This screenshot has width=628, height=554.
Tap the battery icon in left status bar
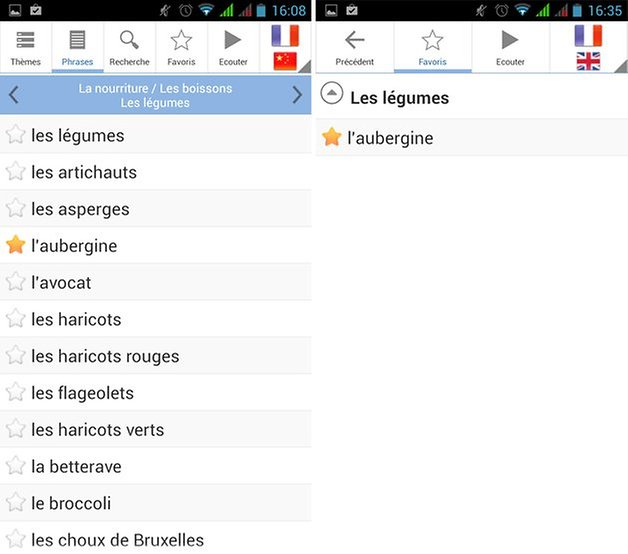[261, 10]
